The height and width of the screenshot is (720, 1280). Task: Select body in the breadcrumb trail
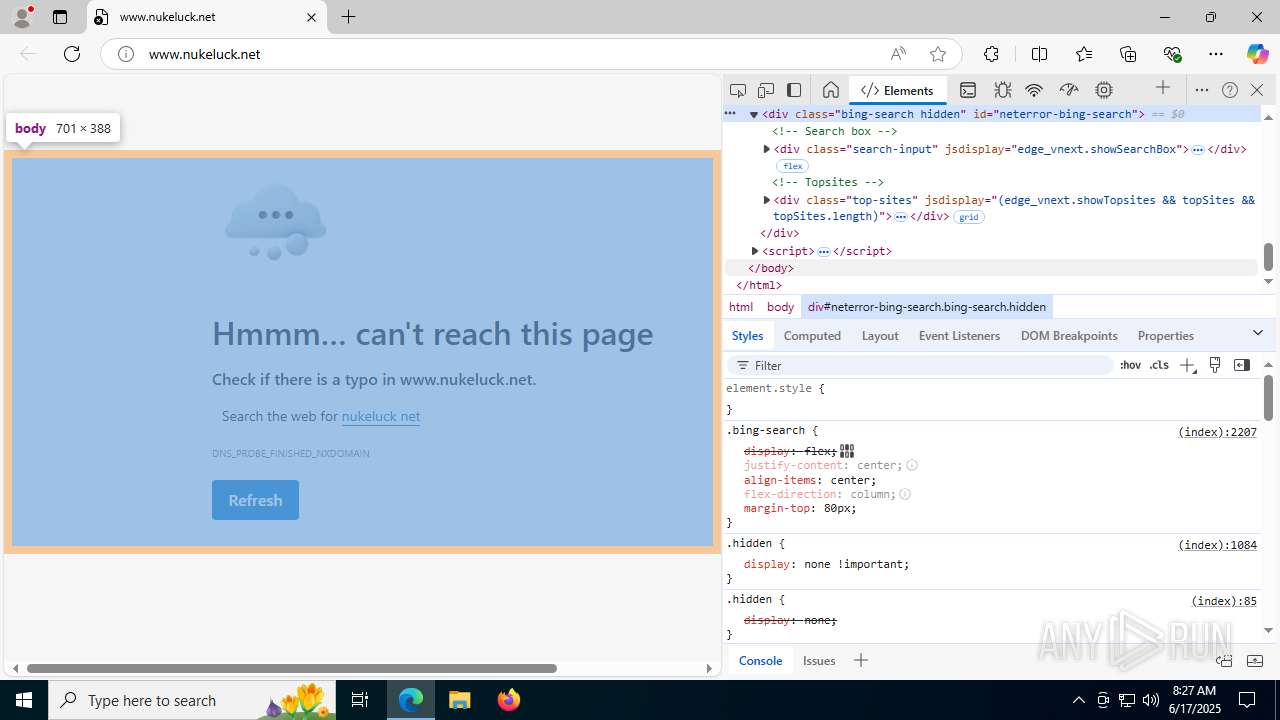[780, 307]
